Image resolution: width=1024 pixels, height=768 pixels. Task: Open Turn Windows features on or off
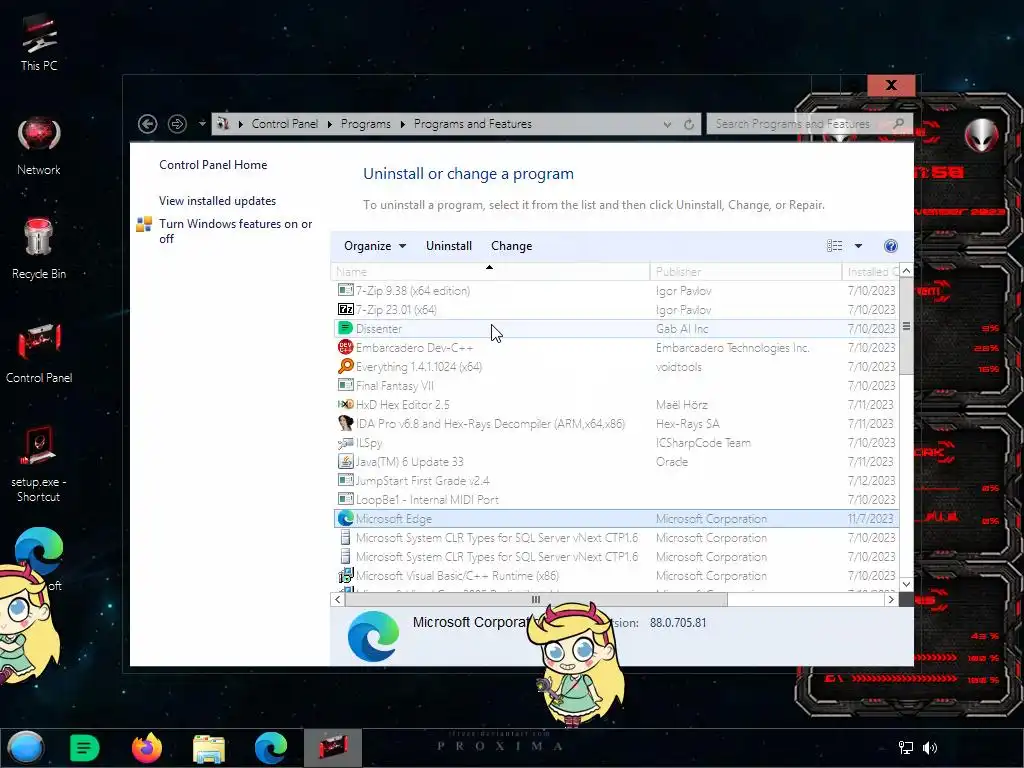(x=235, y=231)
